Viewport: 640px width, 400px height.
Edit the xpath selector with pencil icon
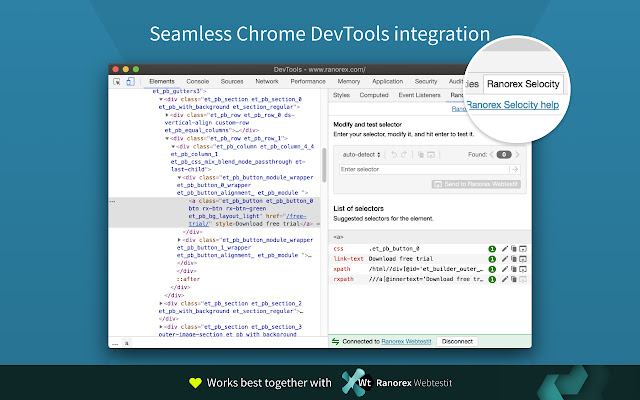click(505, 269)
